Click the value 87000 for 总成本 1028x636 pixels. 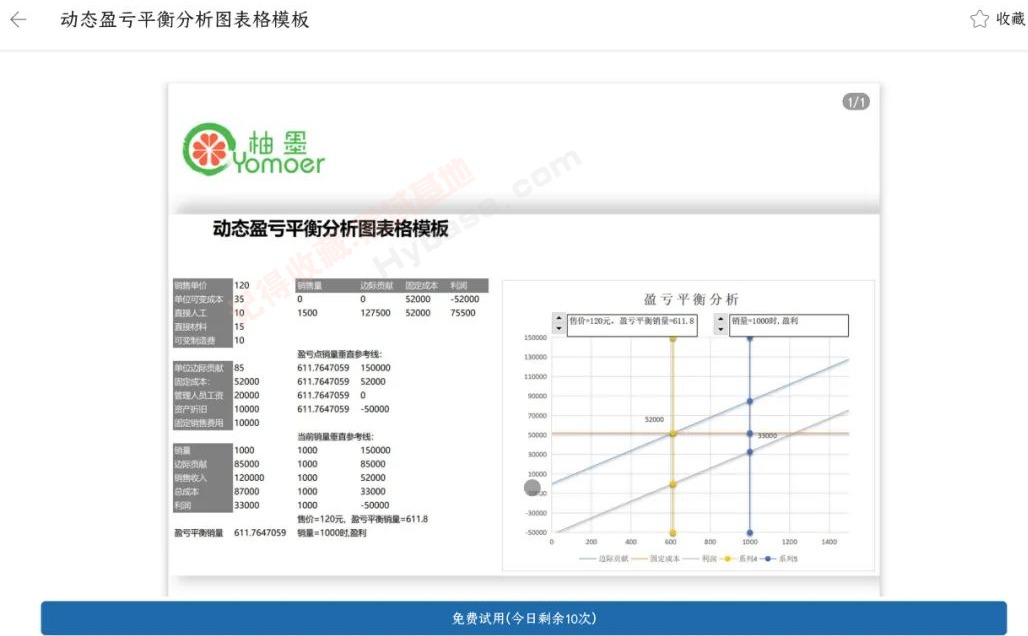click(x=247, y=492)
